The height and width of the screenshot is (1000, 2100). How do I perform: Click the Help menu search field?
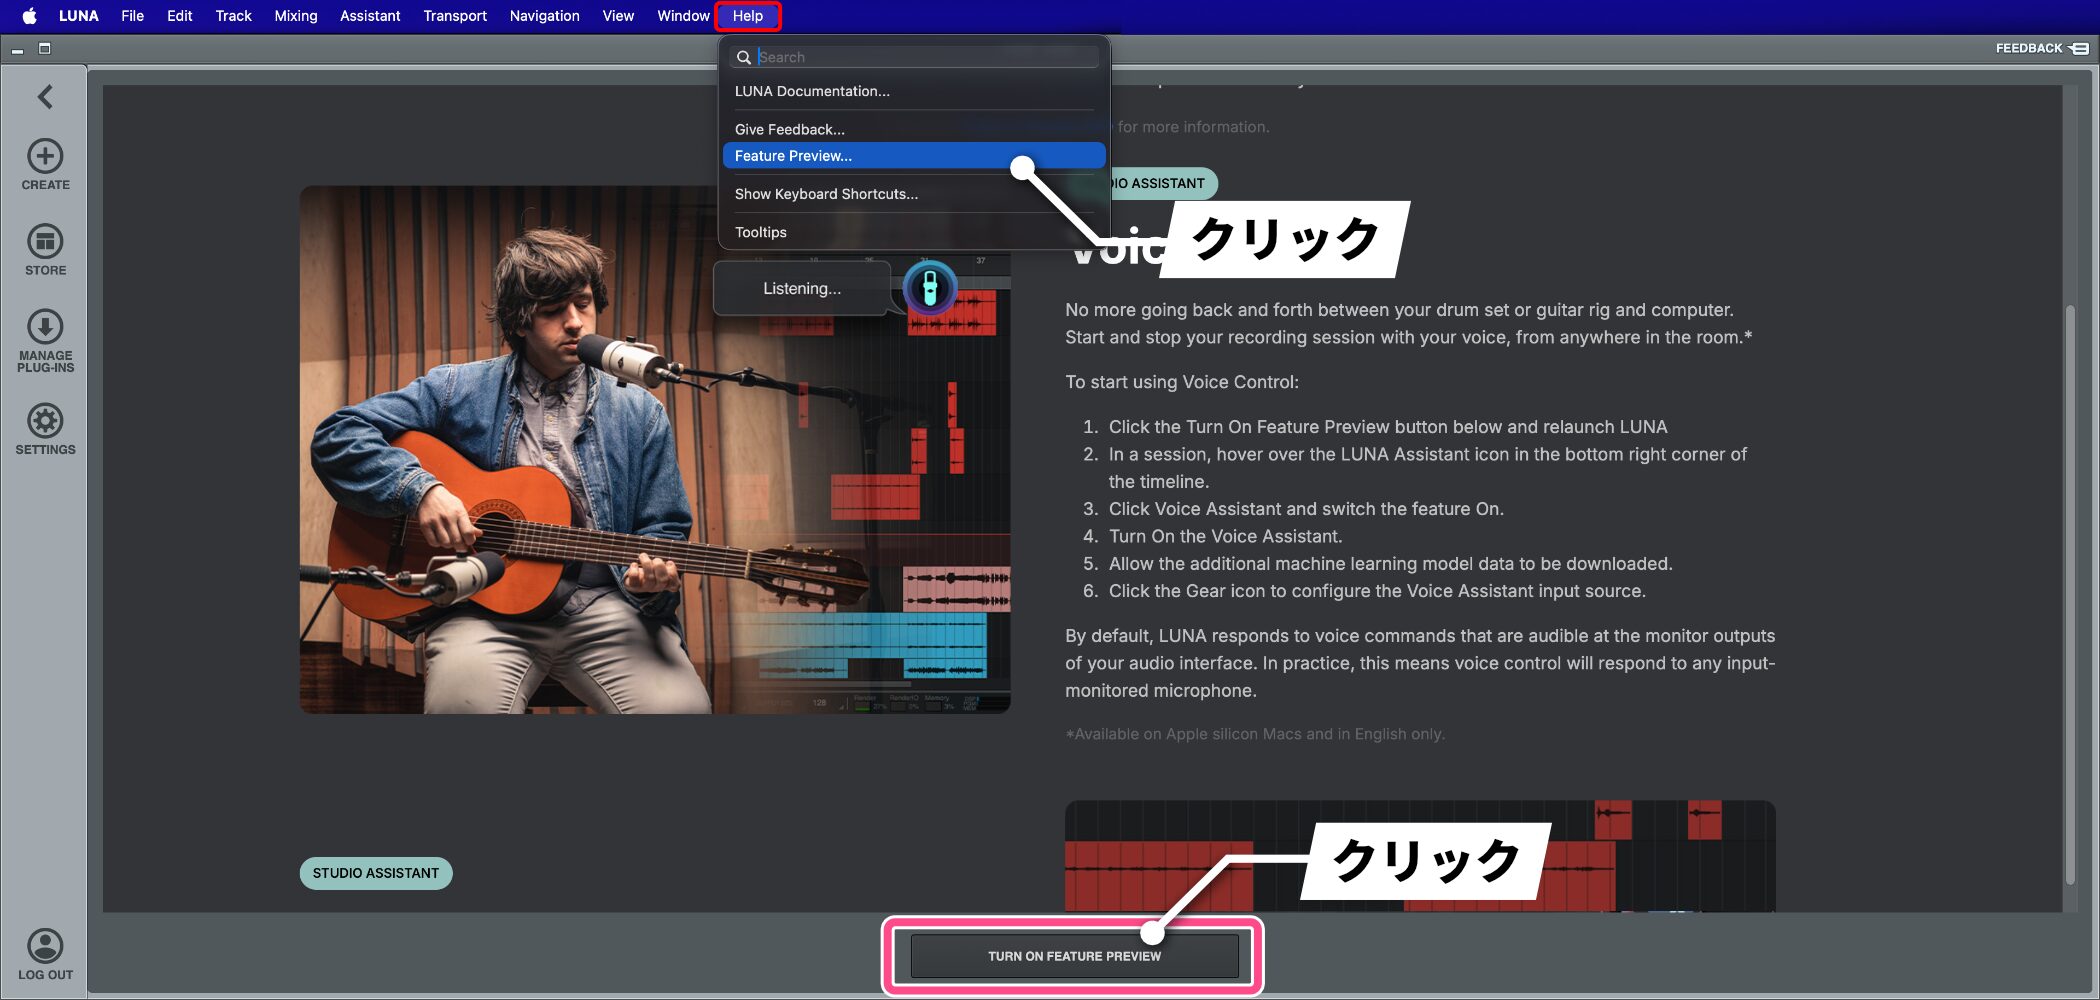coord(925,57)
